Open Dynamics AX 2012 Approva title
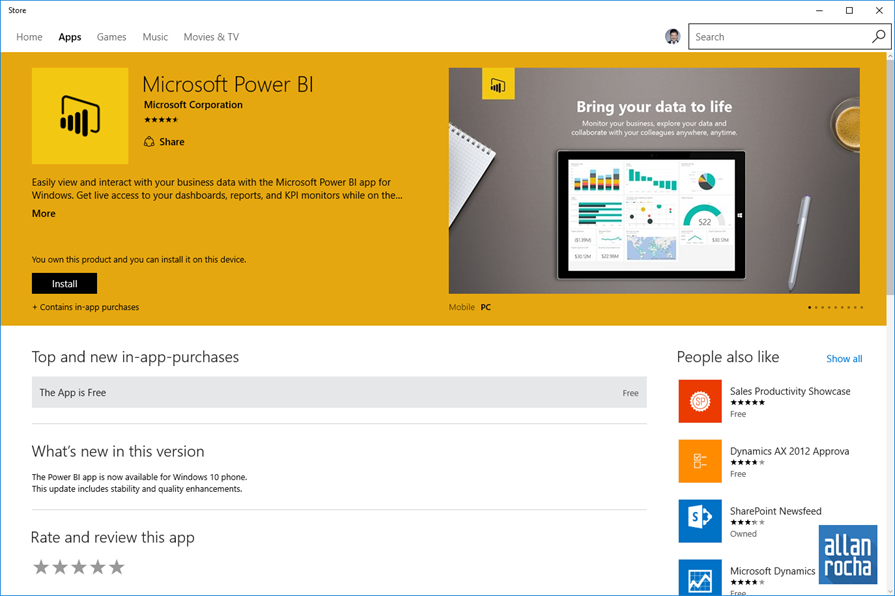This screenshot has height=596, width=895. 789,451
